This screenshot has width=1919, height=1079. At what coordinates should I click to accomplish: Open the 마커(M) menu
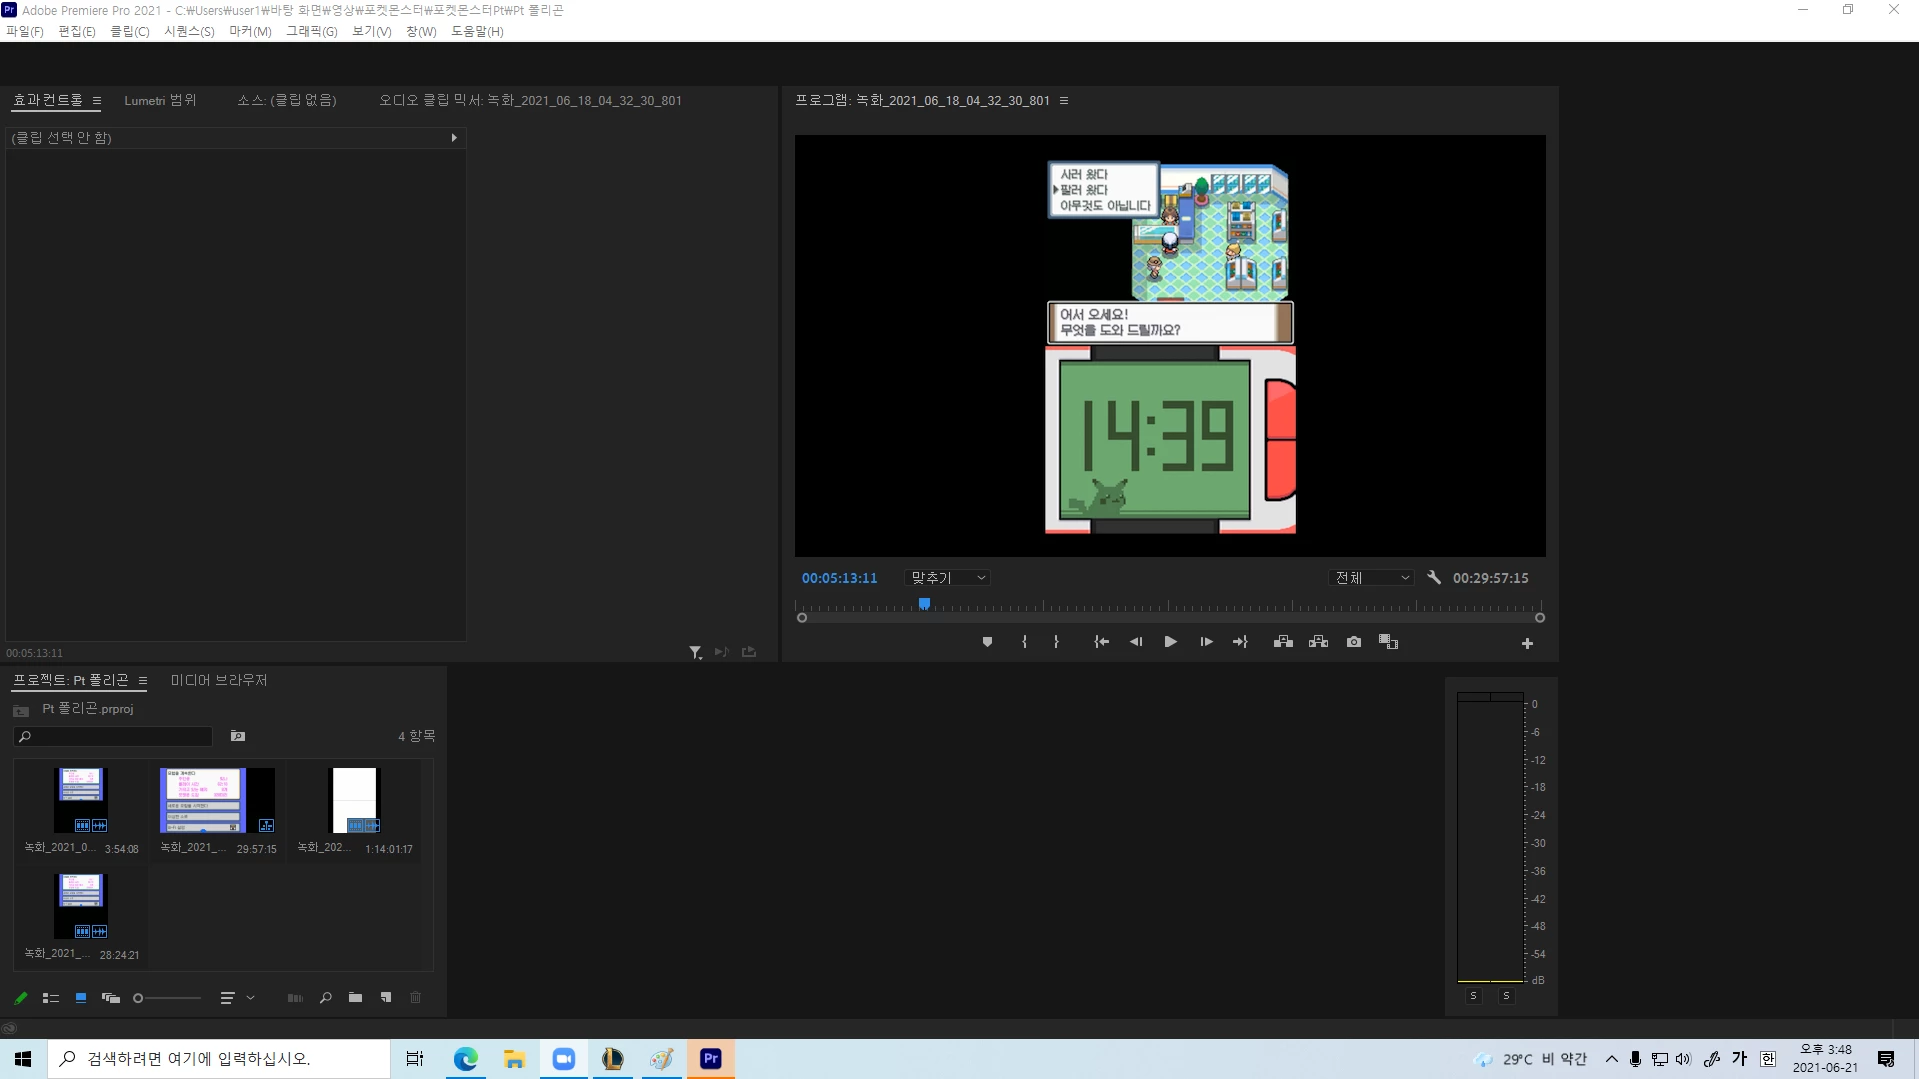point(250,31)
